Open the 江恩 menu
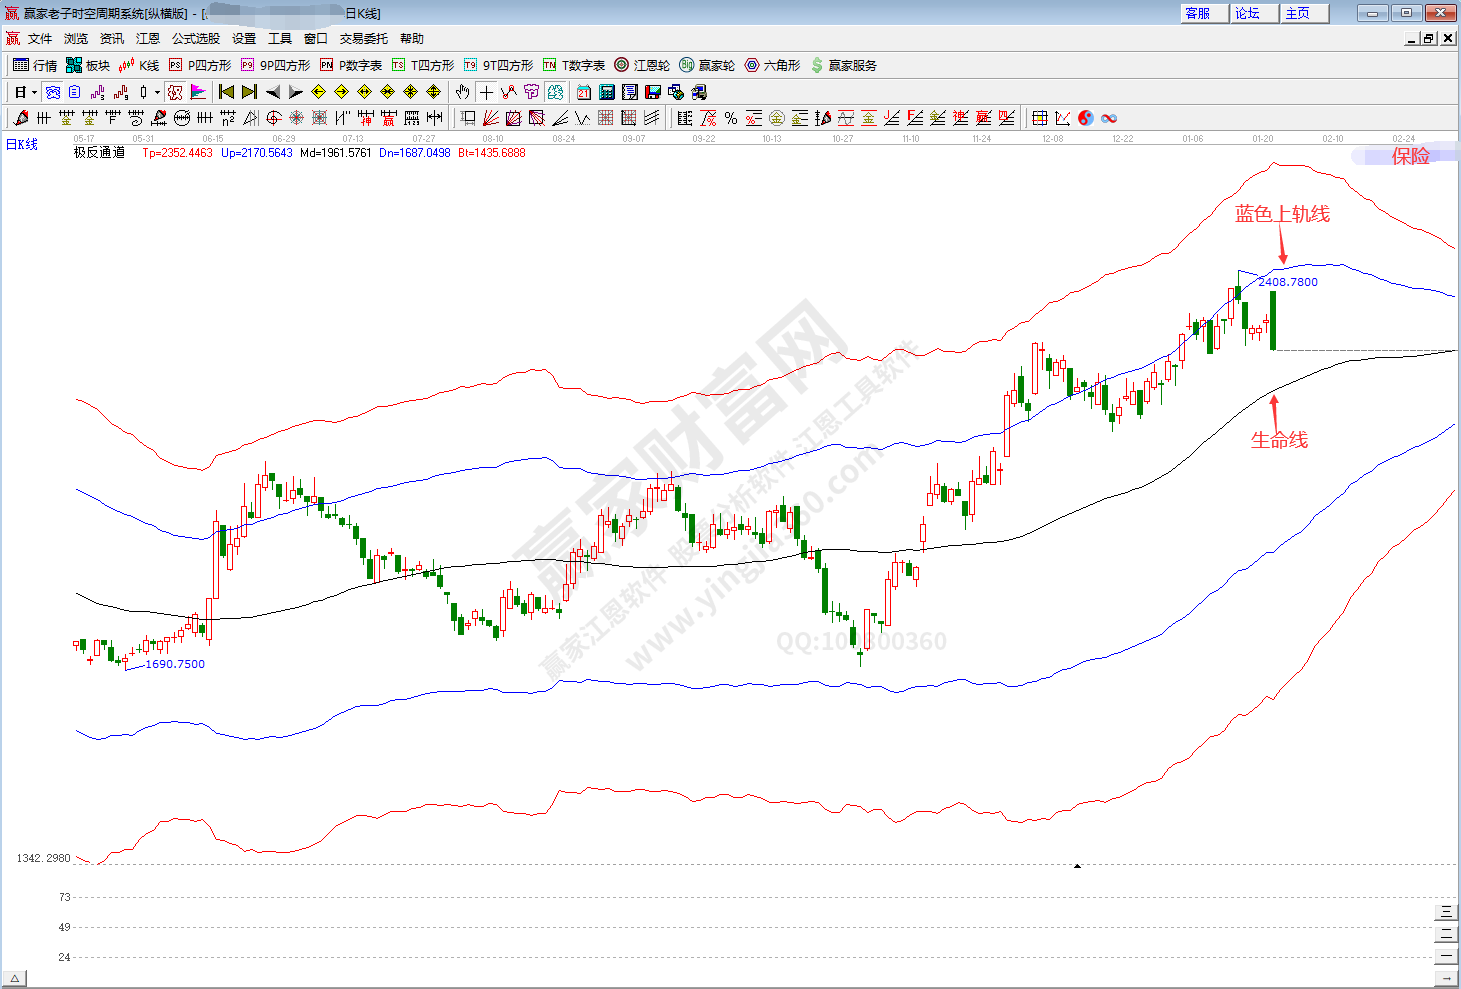 (x=148, y=38)
